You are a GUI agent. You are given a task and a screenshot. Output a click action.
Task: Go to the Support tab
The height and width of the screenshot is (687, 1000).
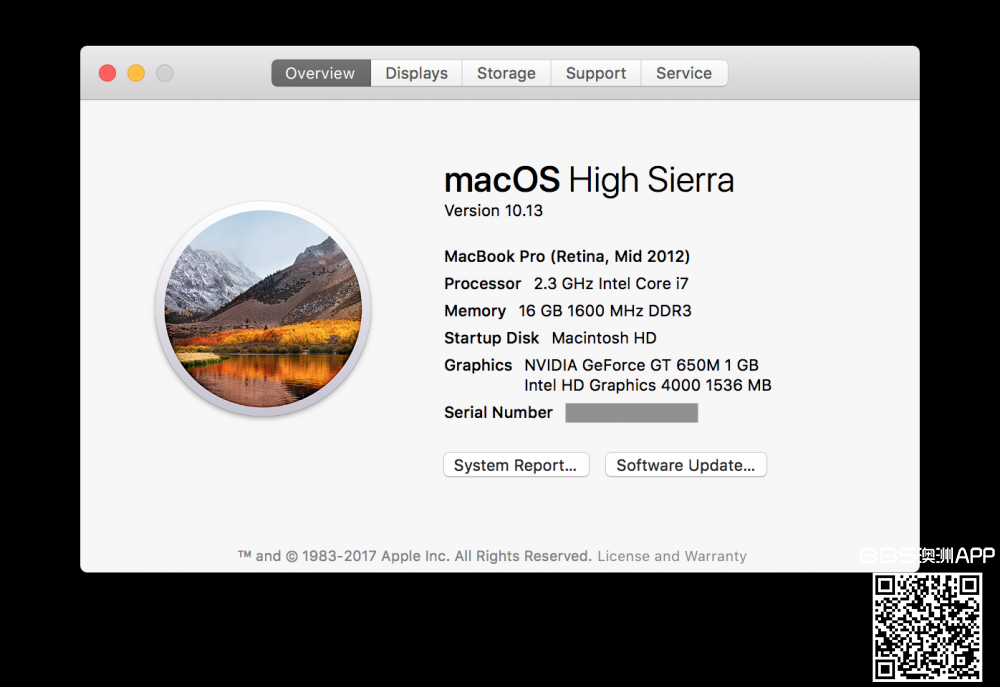coord(596,73)
